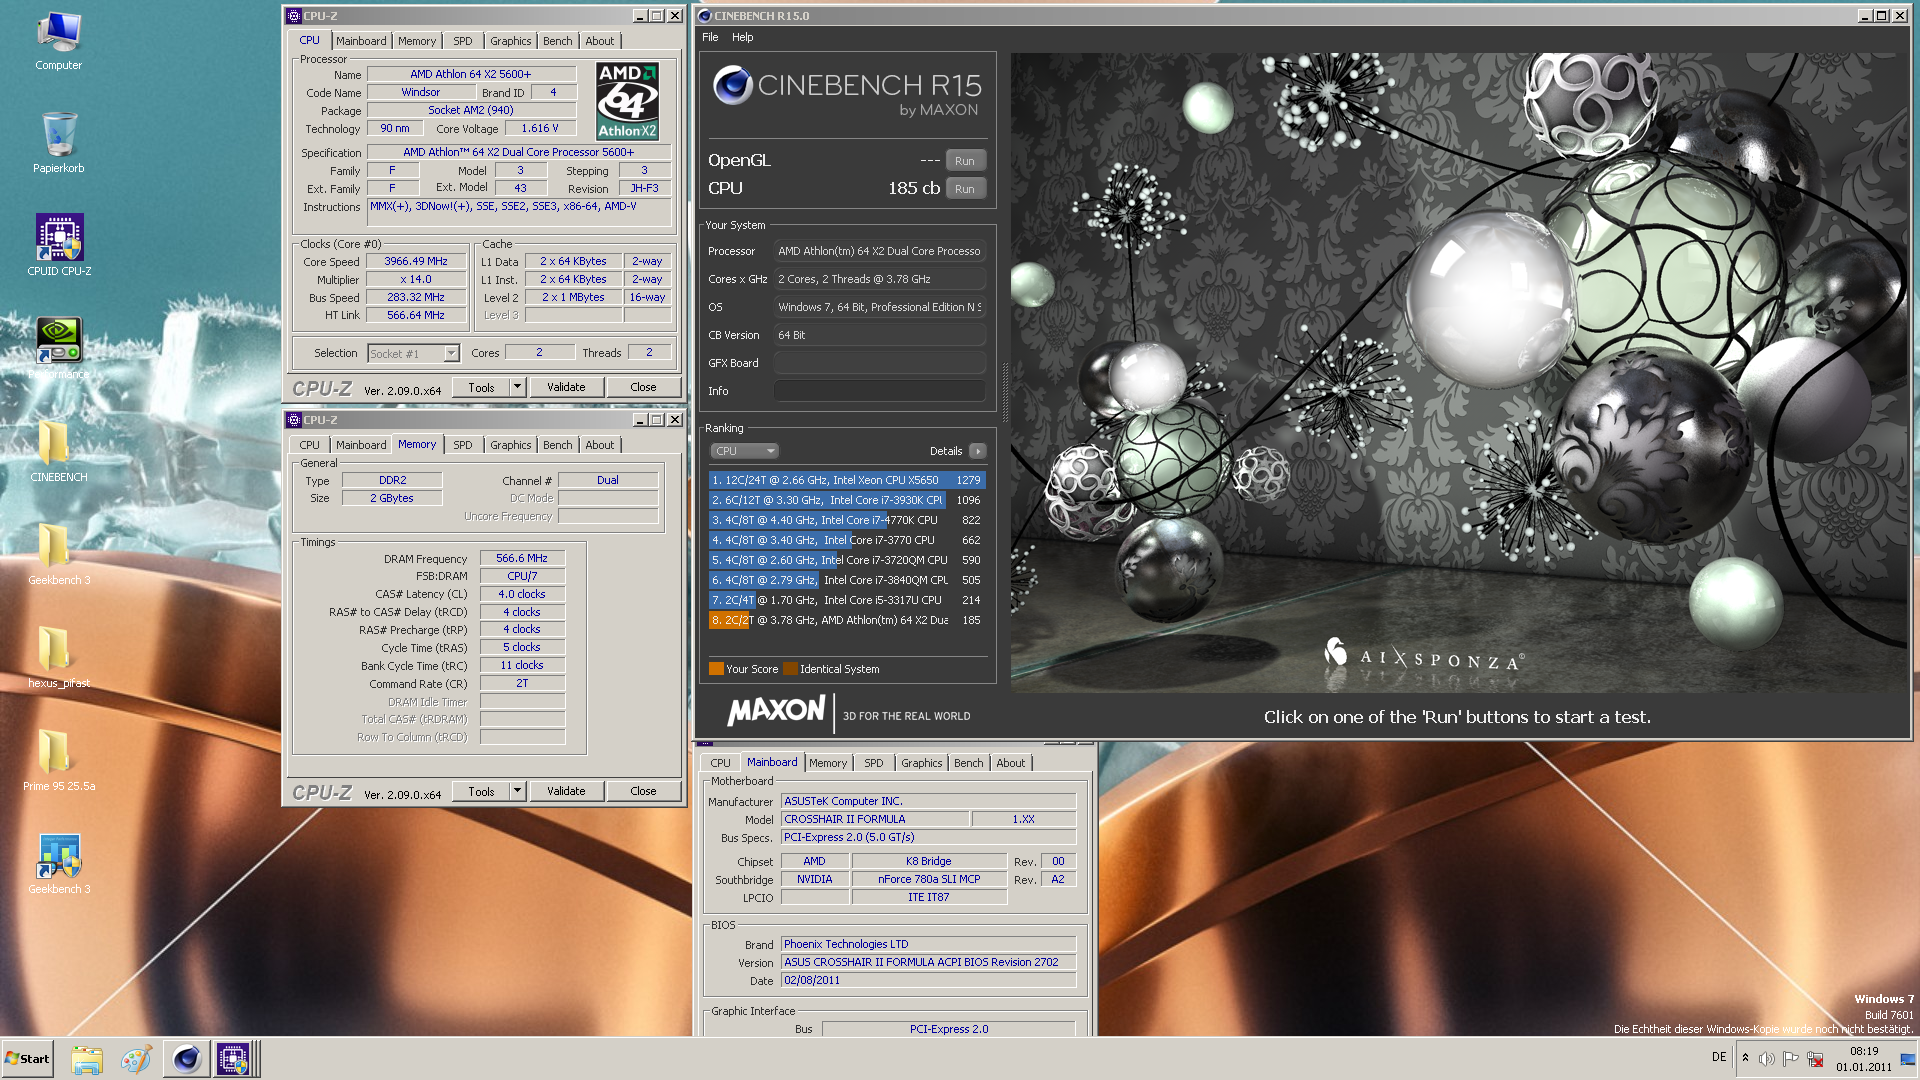
Task: Open Graphics tab in top CPU-Z window
Action: pyautogui.click(x=511, y=41)
